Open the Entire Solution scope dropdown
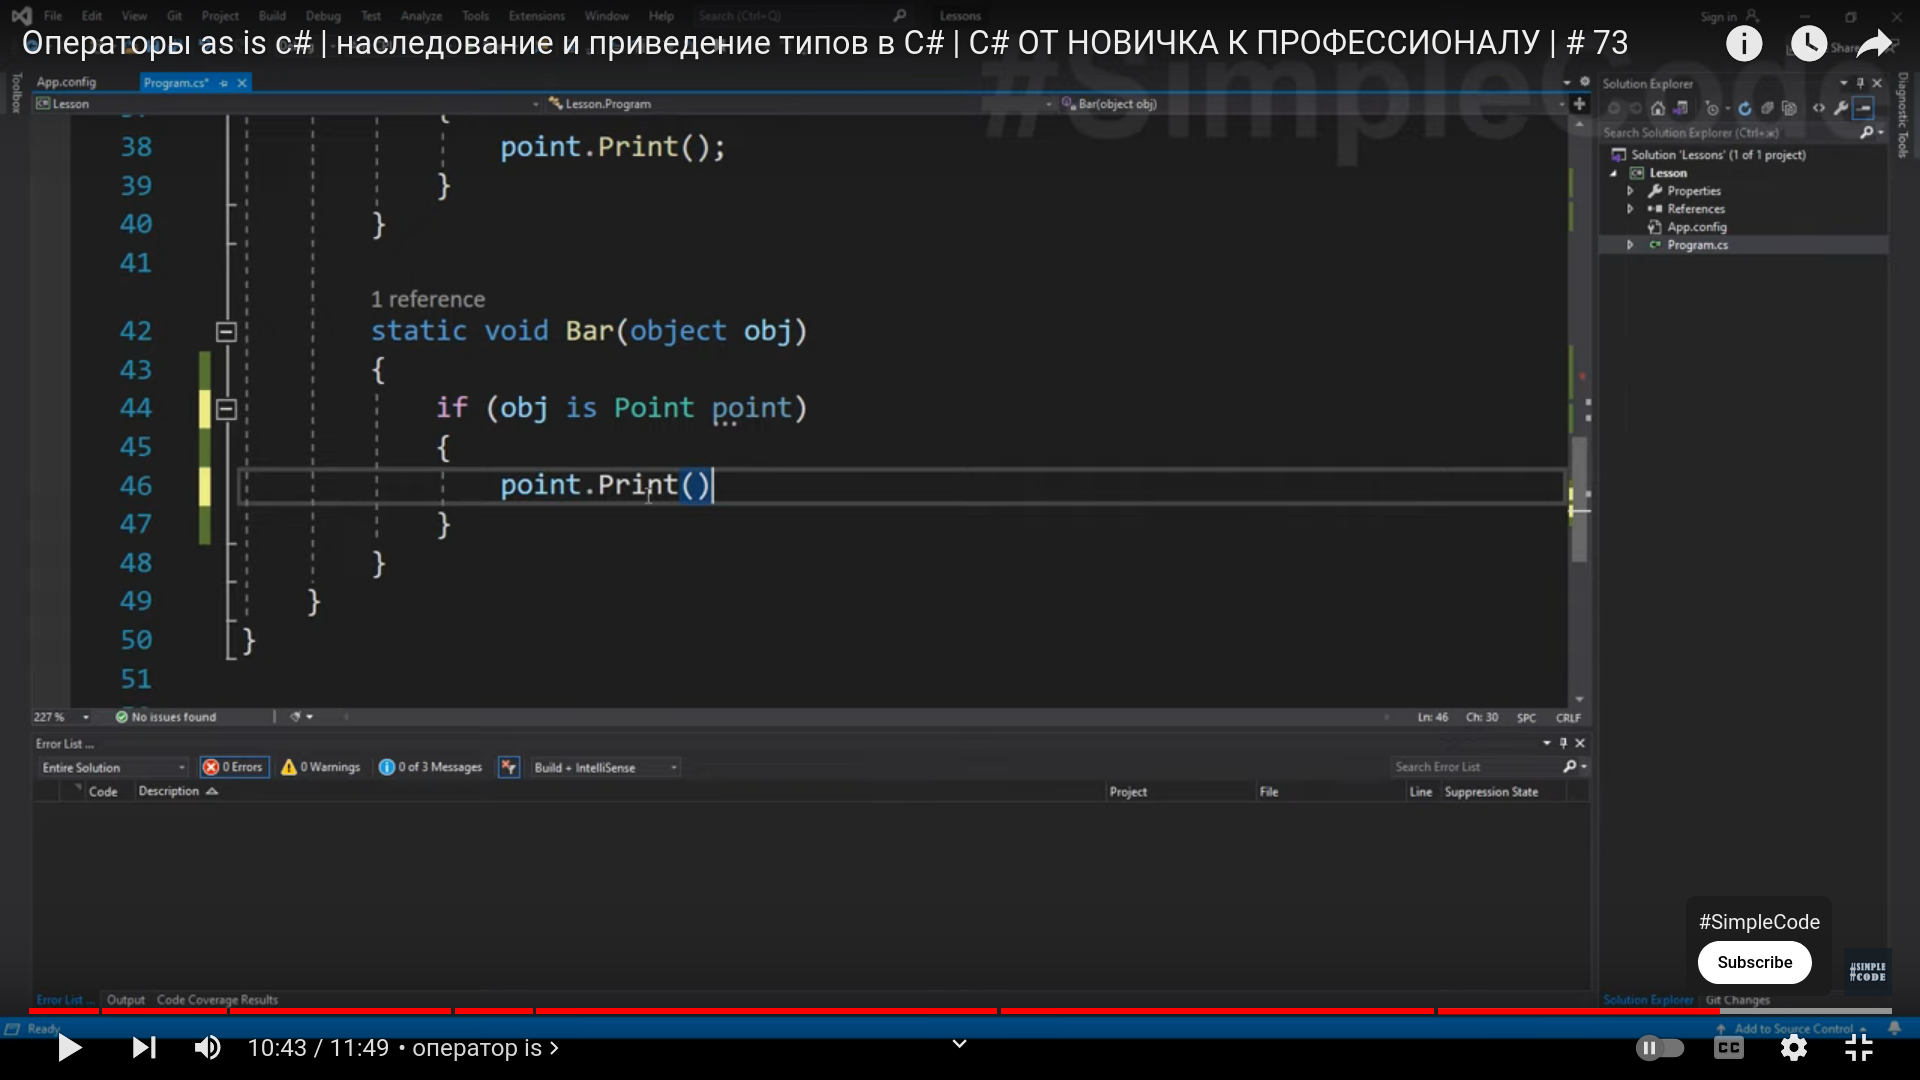Image resolution: width=1920 pixels, height=1080 pixels. 114,767
